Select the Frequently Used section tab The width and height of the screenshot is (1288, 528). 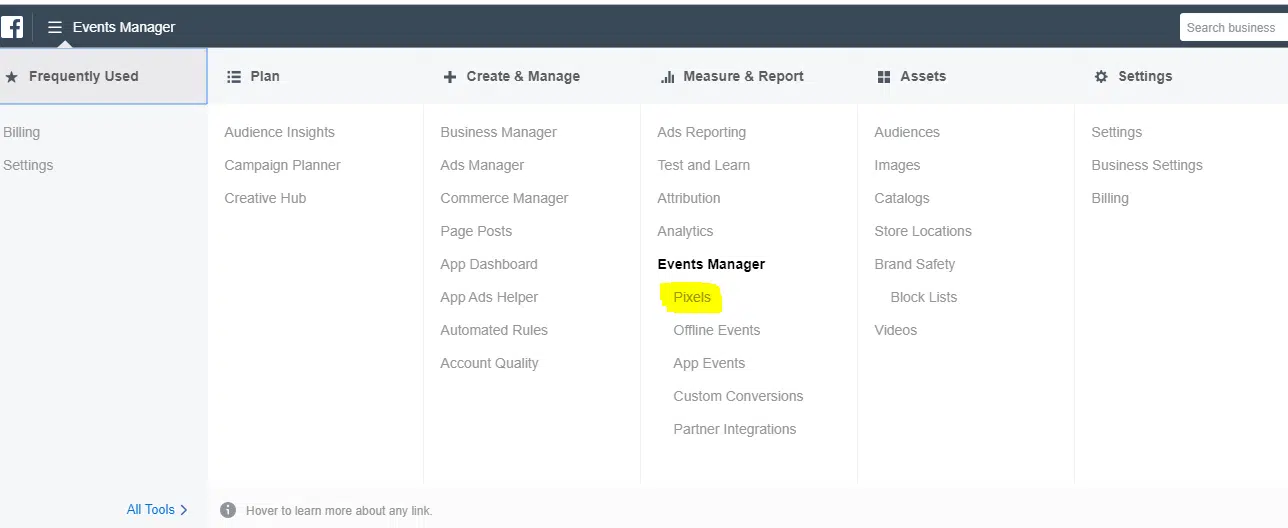click(x=104, y=76)
